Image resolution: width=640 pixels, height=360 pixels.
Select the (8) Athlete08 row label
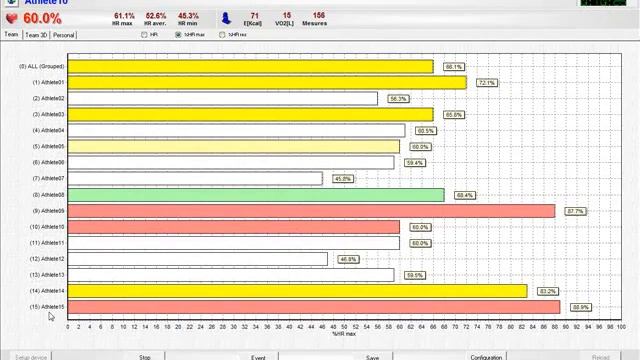48,195
